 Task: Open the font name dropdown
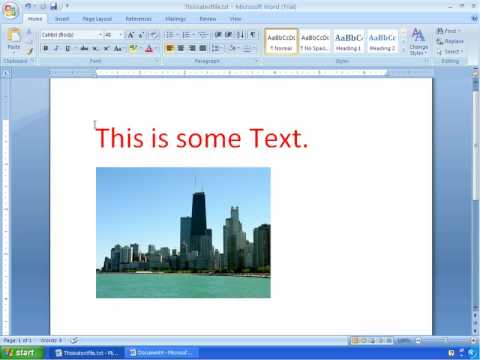(100, 35)
